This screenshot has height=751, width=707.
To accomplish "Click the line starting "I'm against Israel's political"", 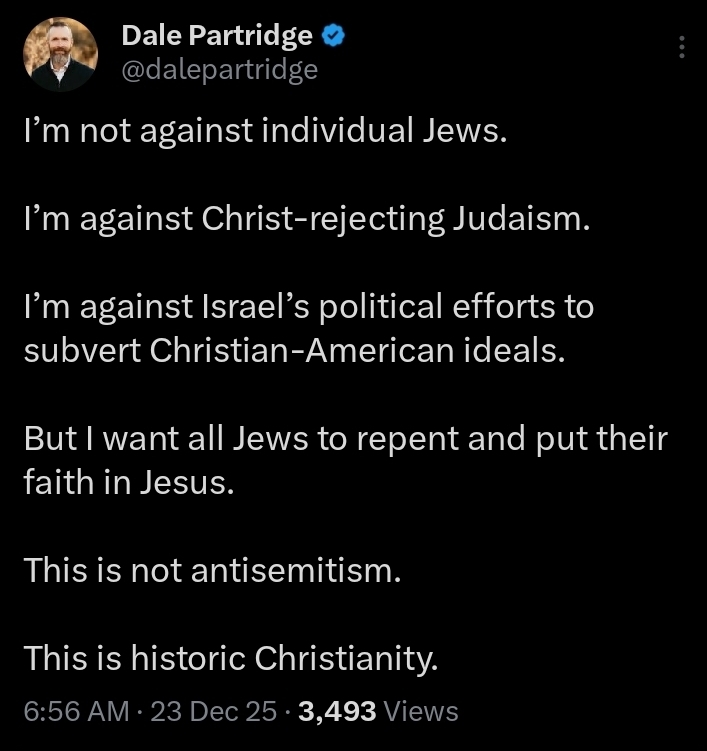I will coord(308,306).
